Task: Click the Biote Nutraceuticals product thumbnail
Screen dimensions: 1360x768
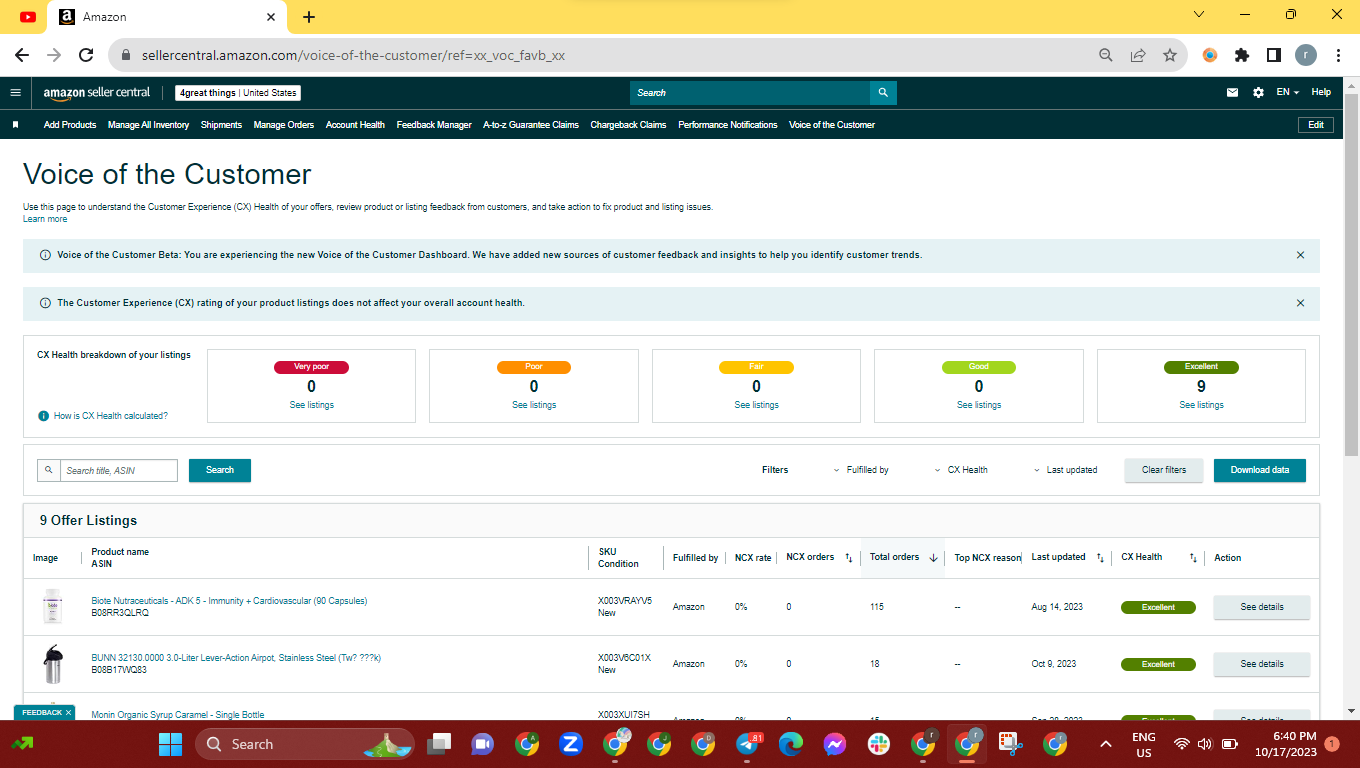Action: coord(52,607)
